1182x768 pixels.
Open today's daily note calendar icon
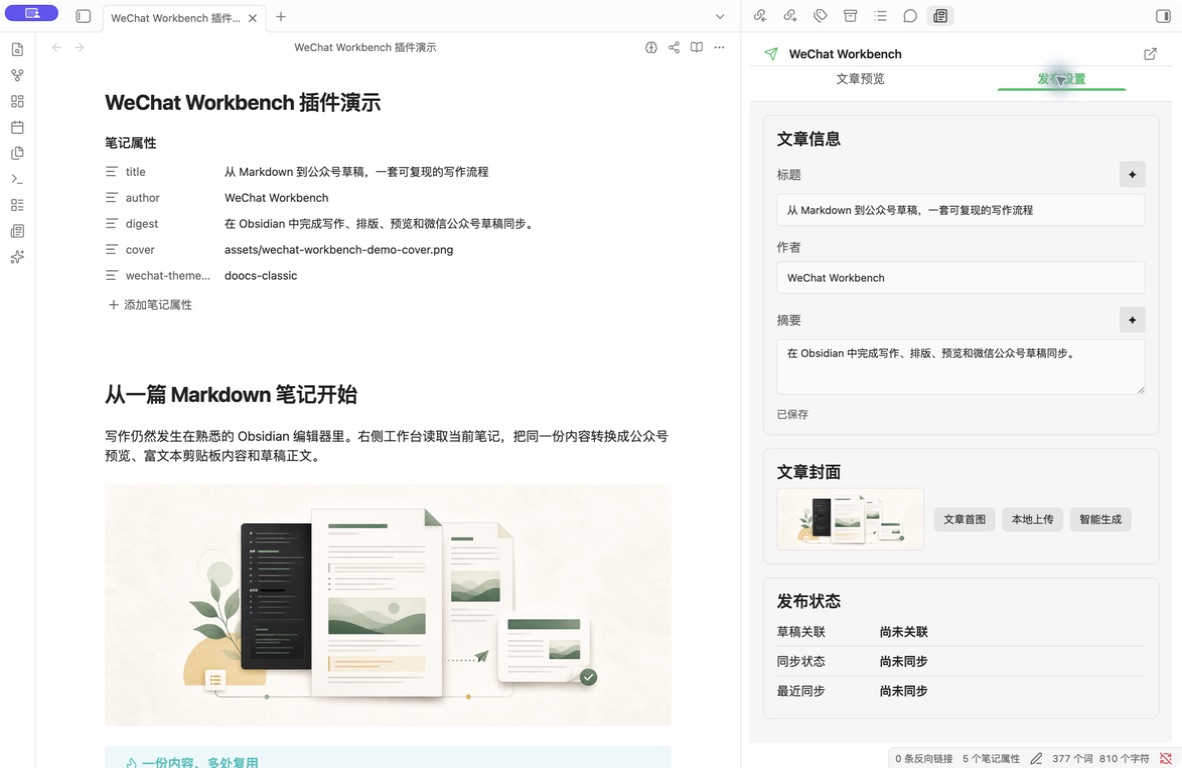point(17,127)
